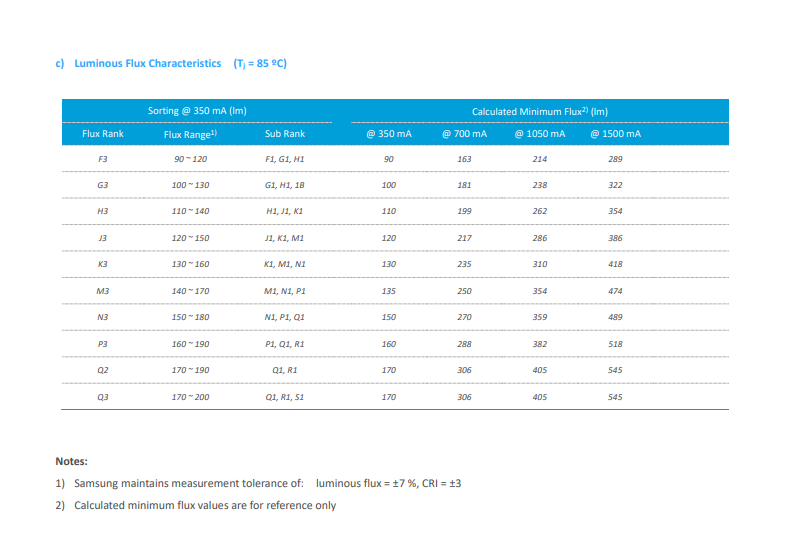The height and width of the screenshot is (558, 785).
Task: Click the '160 ~ 190' flux range cell
Action: click(x=190, y=343)
